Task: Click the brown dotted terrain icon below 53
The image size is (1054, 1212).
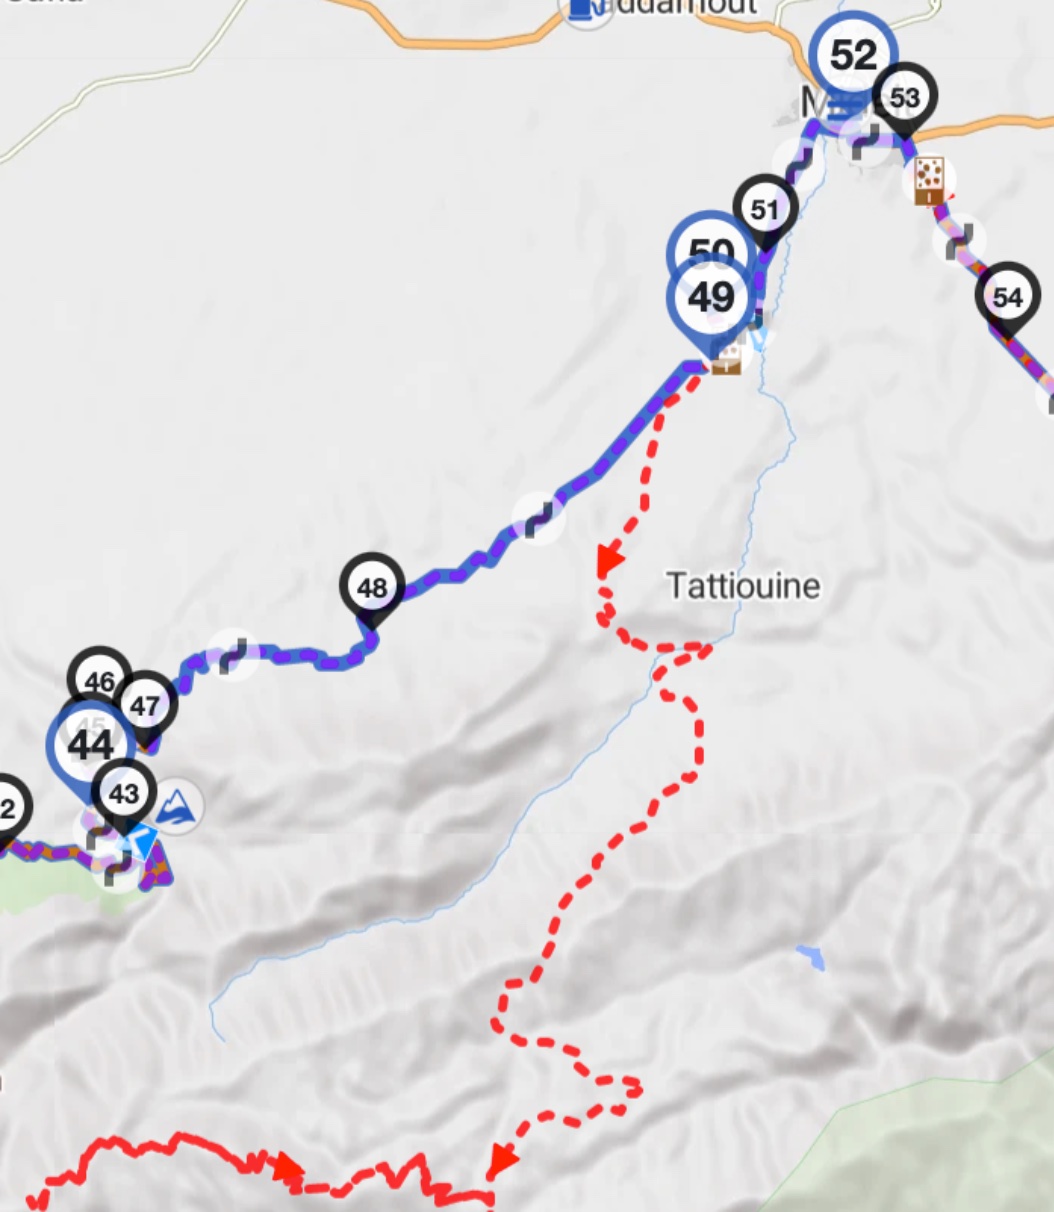Action: click(x=928, y=181)
